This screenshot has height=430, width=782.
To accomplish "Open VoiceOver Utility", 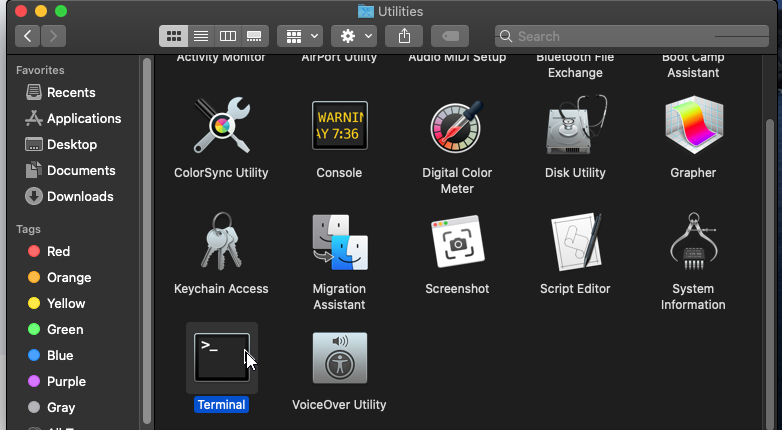I will pyautogui.click(x=339, y=357).
